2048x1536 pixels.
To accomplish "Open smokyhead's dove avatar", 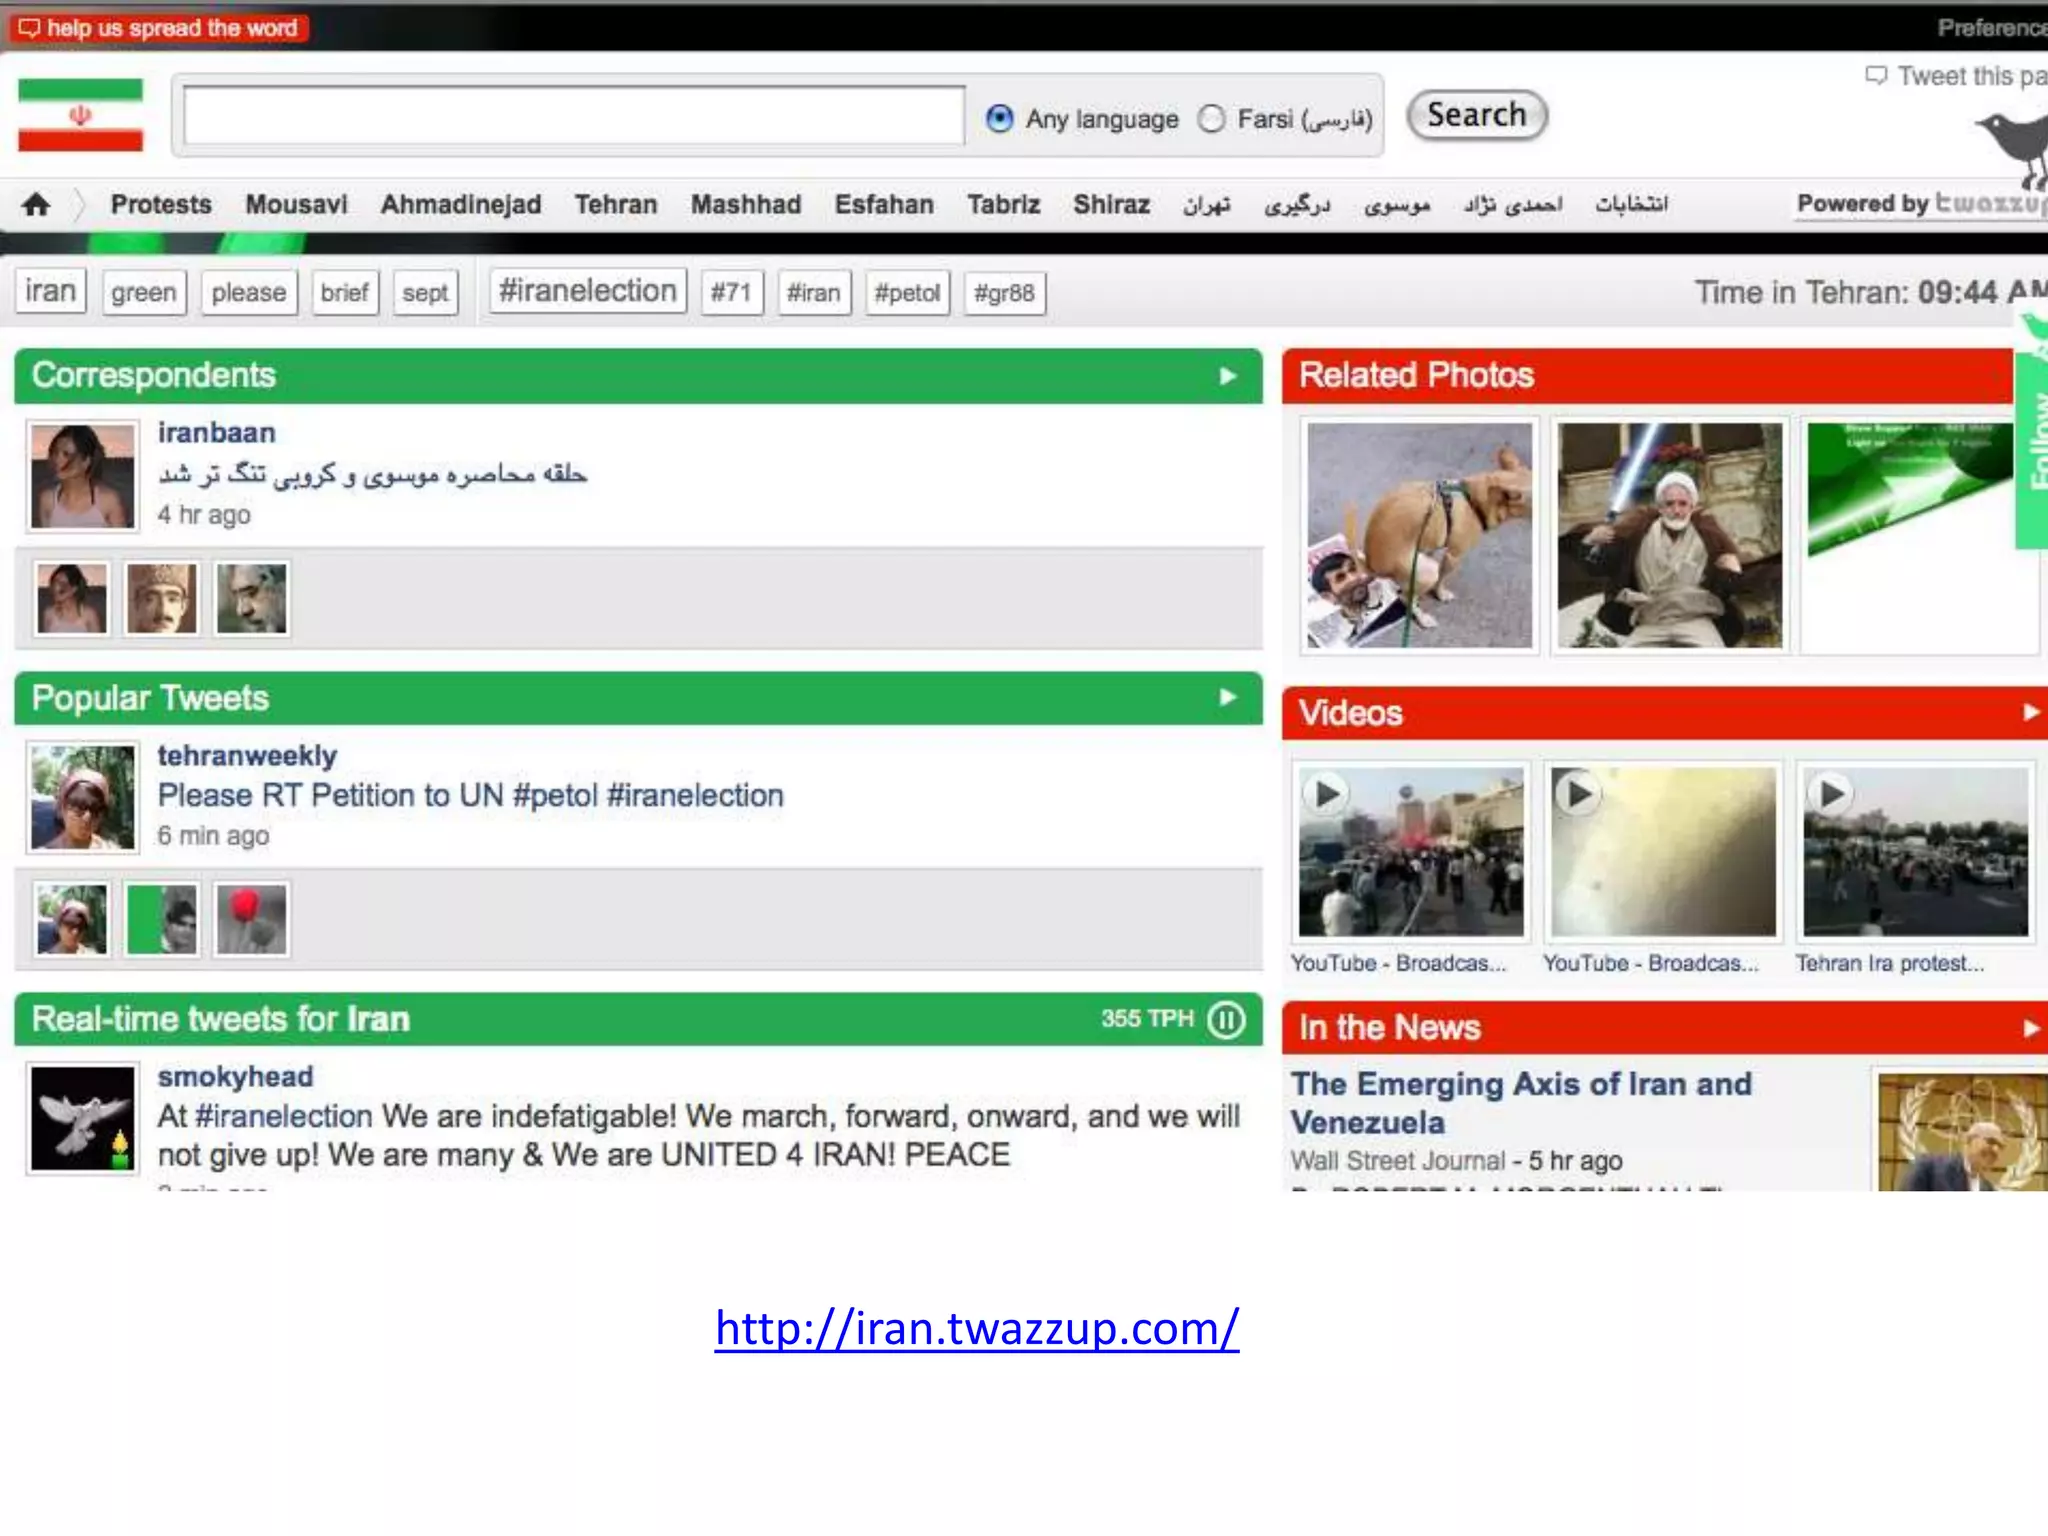I will click(82, 1117).
